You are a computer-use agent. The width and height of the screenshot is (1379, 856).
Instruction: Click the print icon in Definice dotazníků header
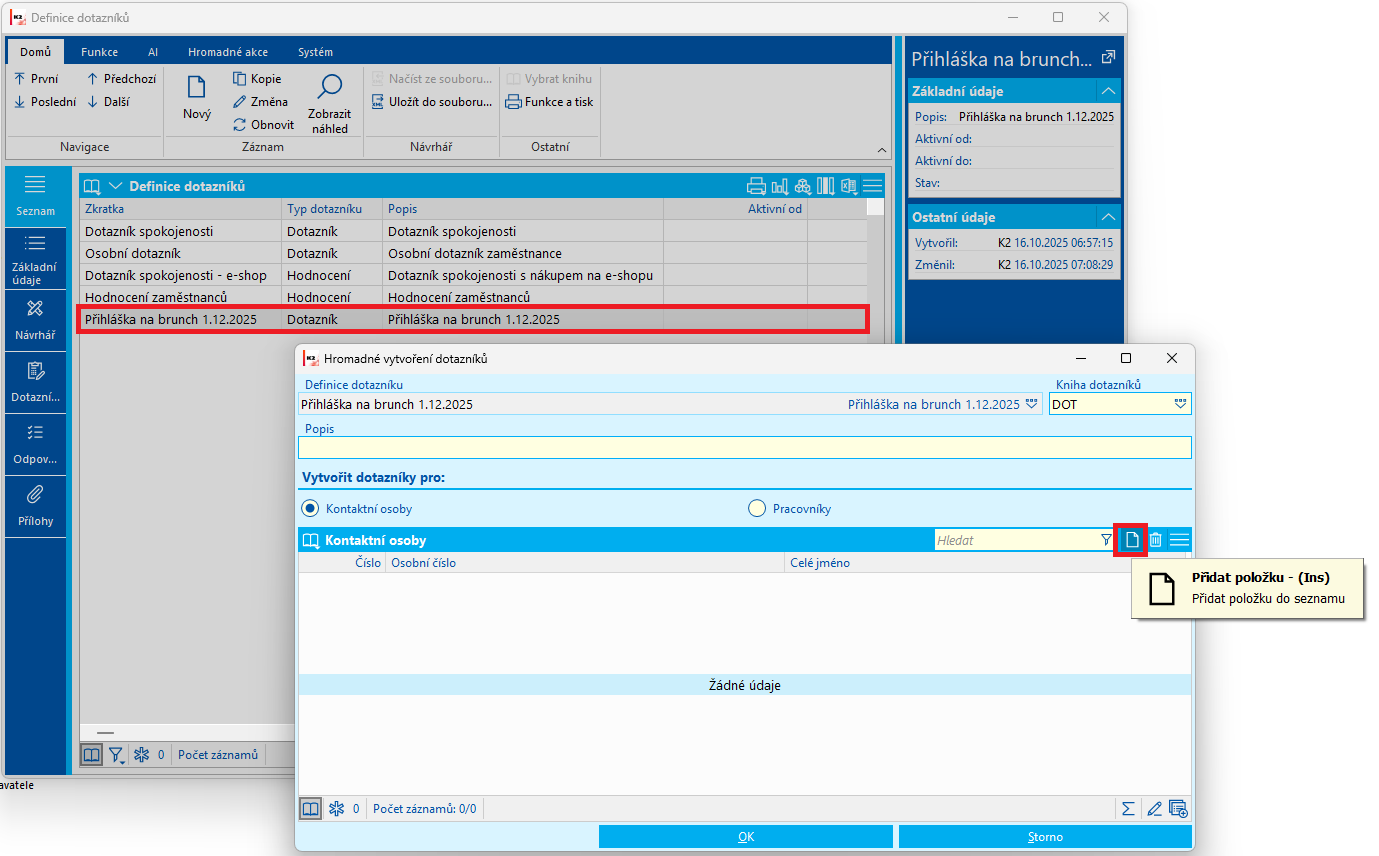point(756,186)
